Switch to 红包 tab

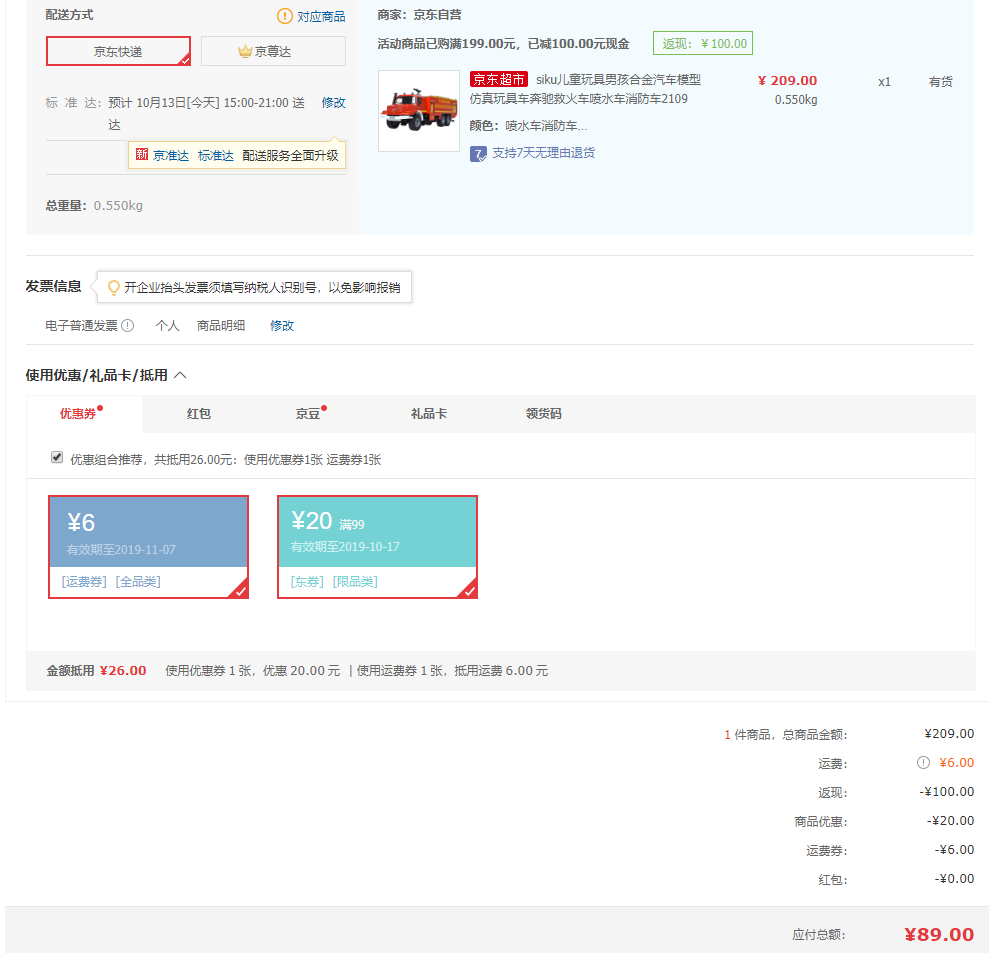199,414
